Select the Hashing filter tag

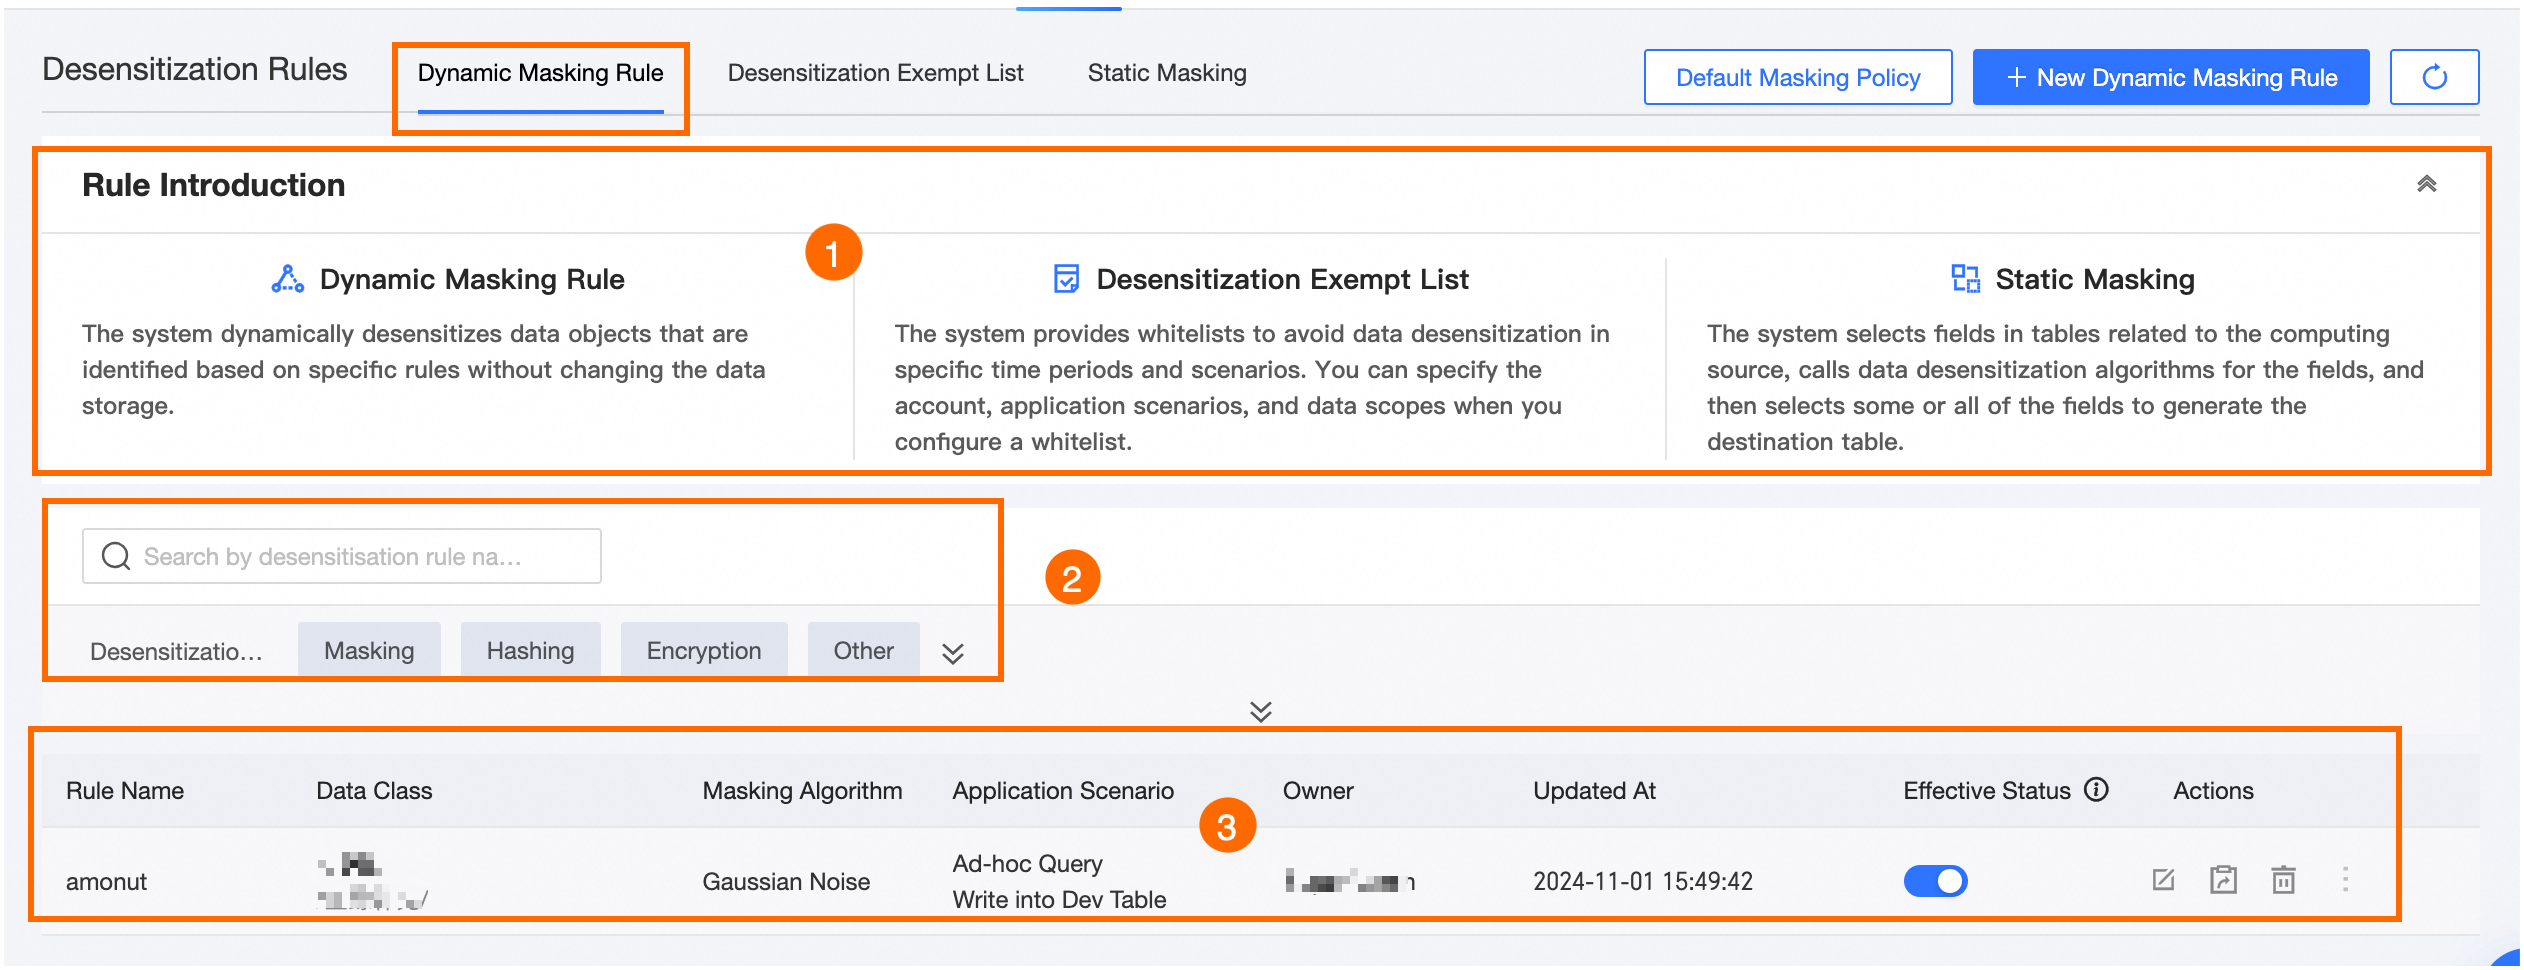[x=530, y=651]
